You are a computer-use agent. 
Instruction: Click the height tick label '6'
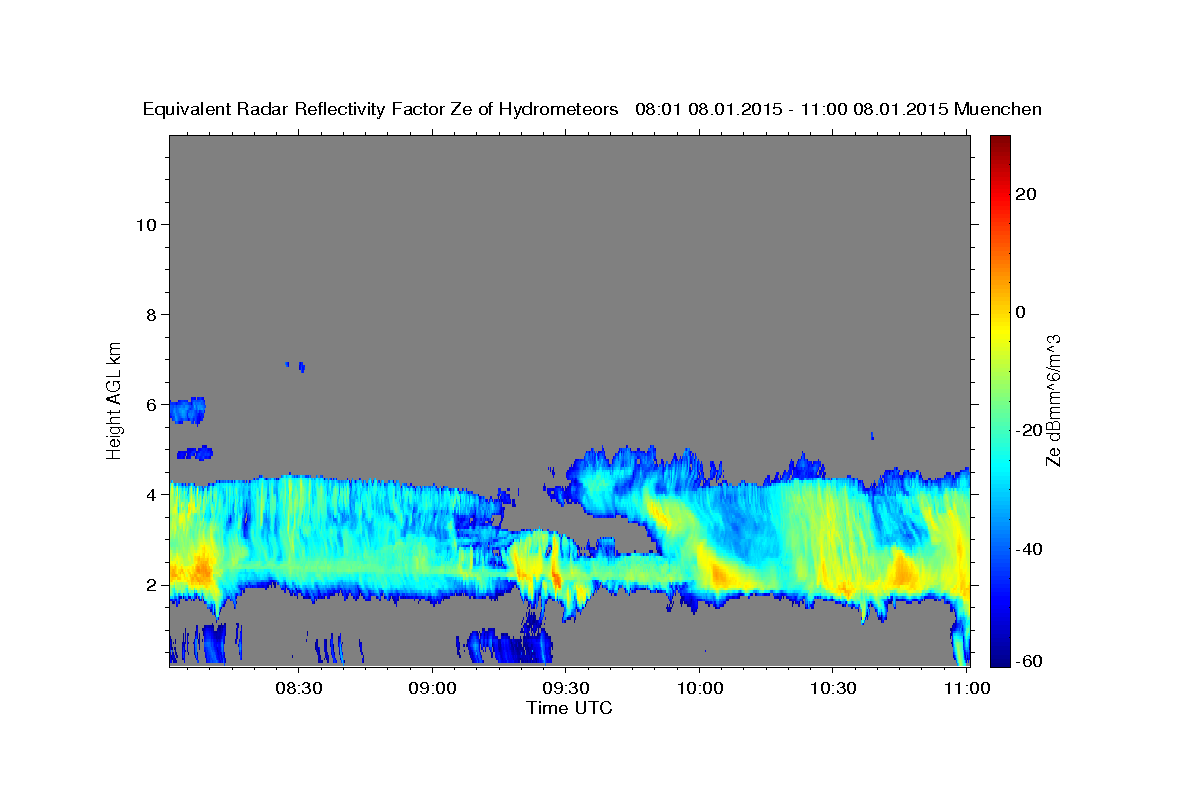(x=151, y=404)
